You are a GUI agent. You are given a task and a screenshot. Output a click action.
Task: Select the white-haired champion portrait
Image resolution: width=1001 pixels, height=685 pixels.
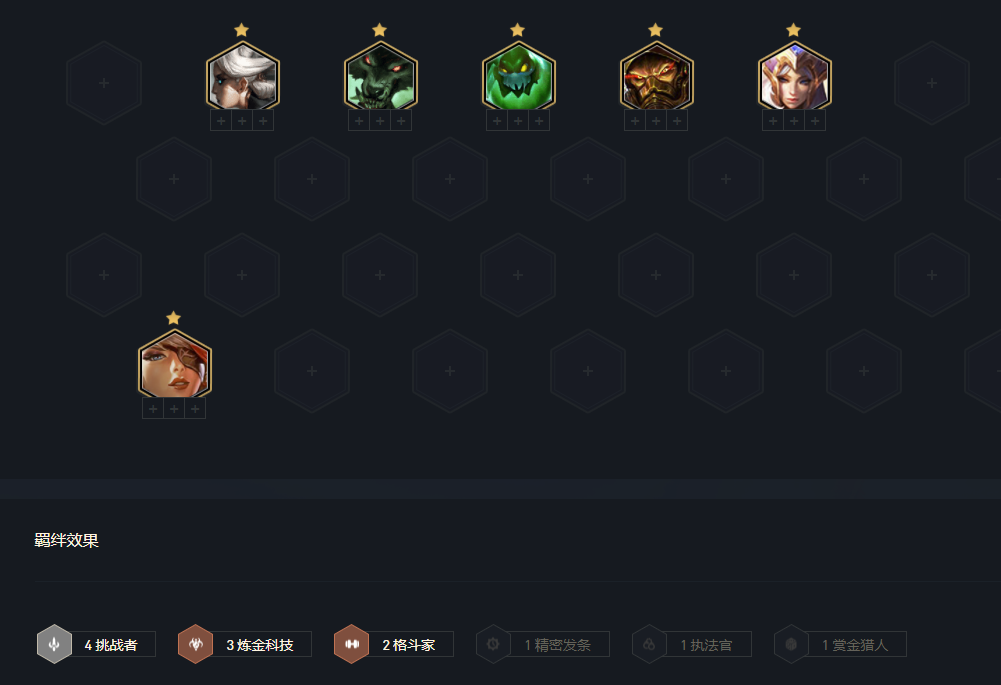(x=243, y=77)
